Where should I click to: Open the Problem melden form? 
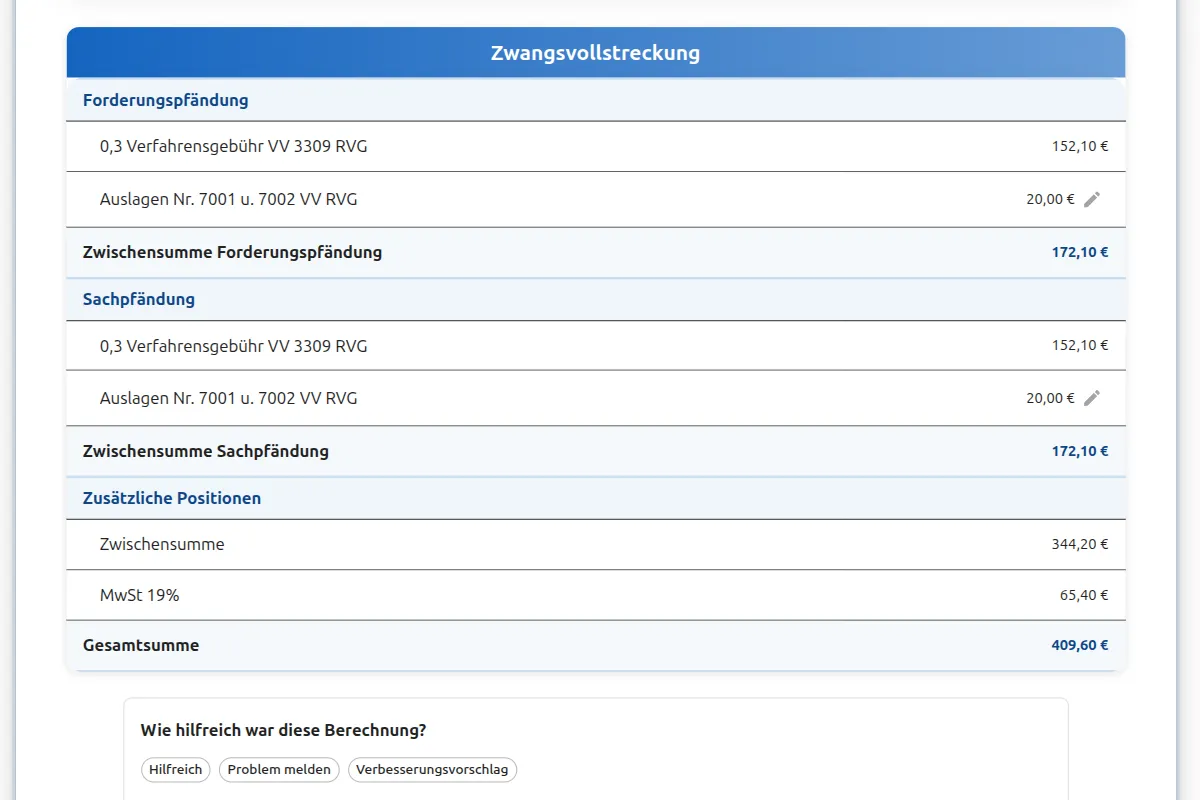[278, 769]
